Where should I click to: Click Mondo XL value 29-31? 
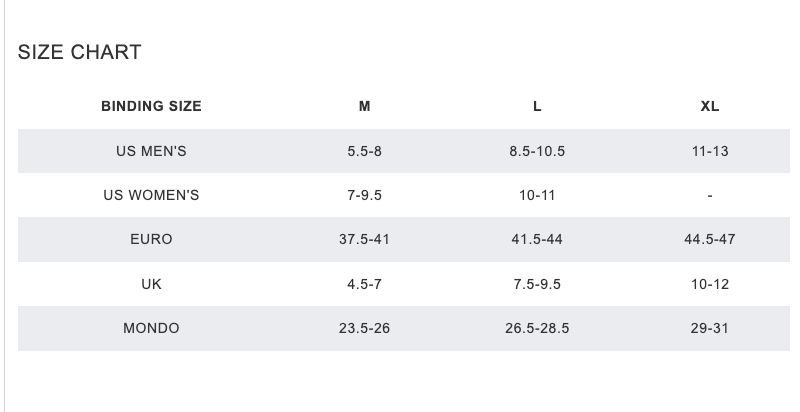(x=709, y=328)
